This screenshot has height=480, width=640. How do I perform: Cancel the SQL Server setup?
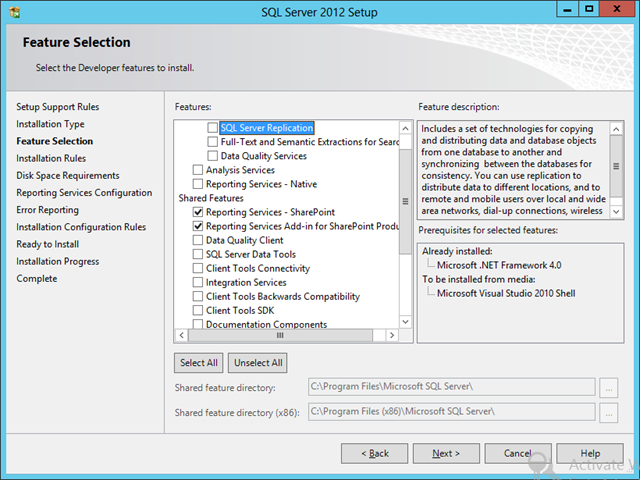[x=518, y=453]
